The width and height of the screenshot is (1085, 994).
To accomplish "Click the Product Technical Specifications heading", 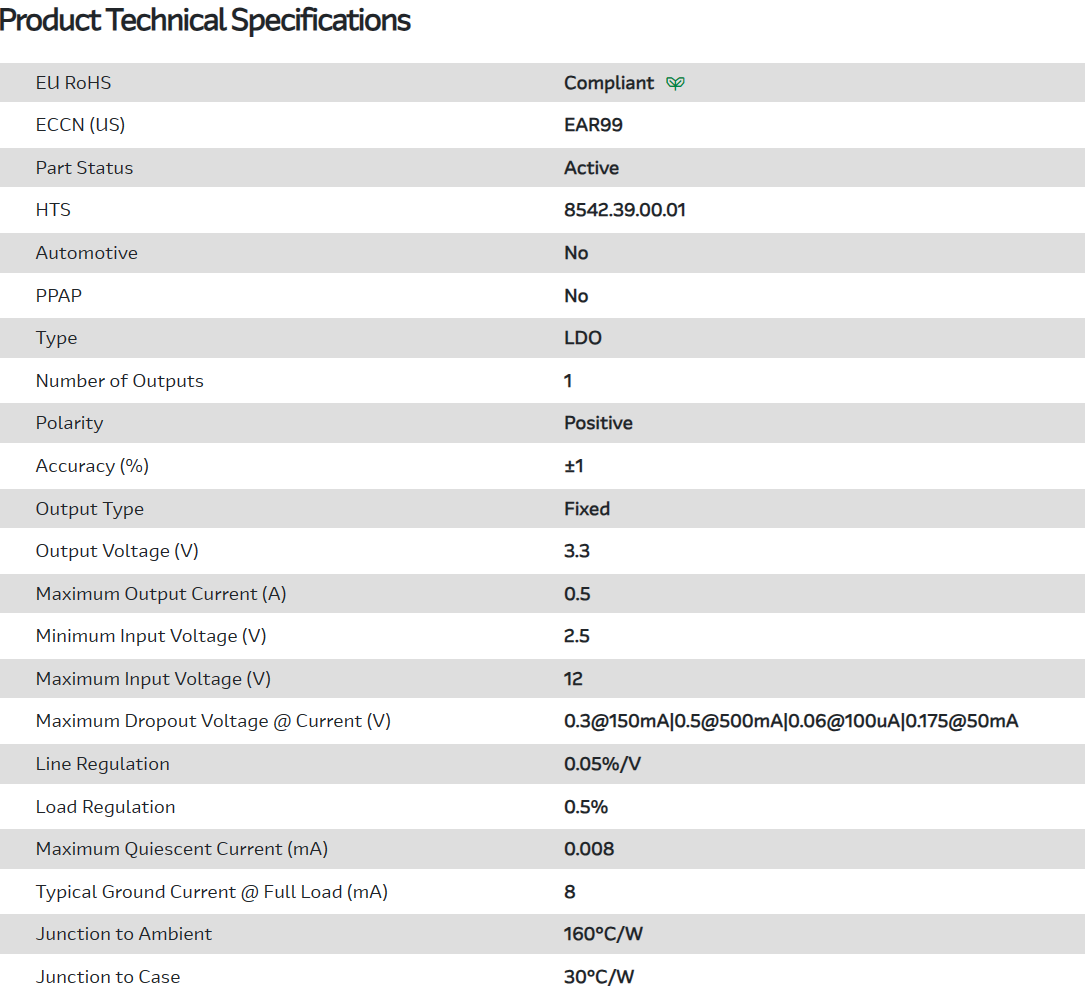I will tap(205, 20).
